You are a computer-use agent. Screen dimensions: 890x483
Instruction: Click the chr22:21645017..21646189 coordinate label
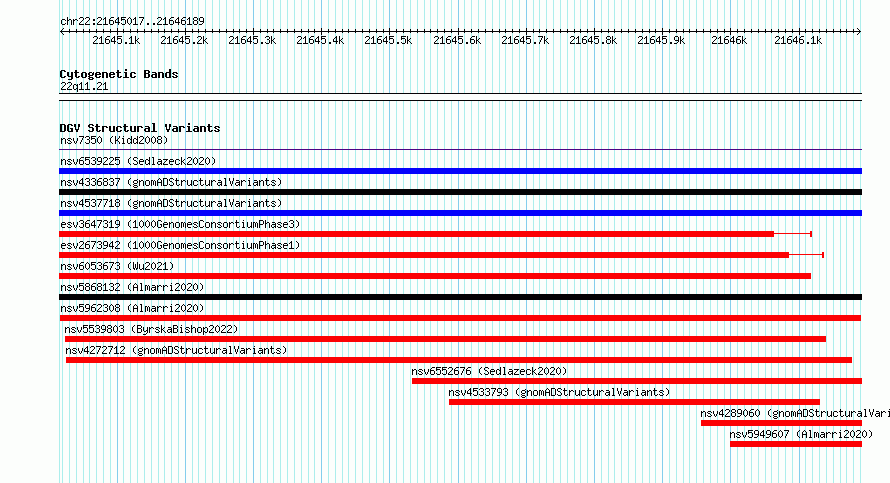[x=132, y=21]
